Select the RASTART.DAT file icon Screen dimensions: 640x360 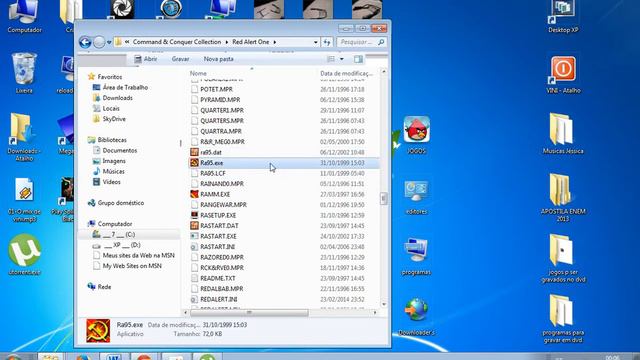coord(194,226)
